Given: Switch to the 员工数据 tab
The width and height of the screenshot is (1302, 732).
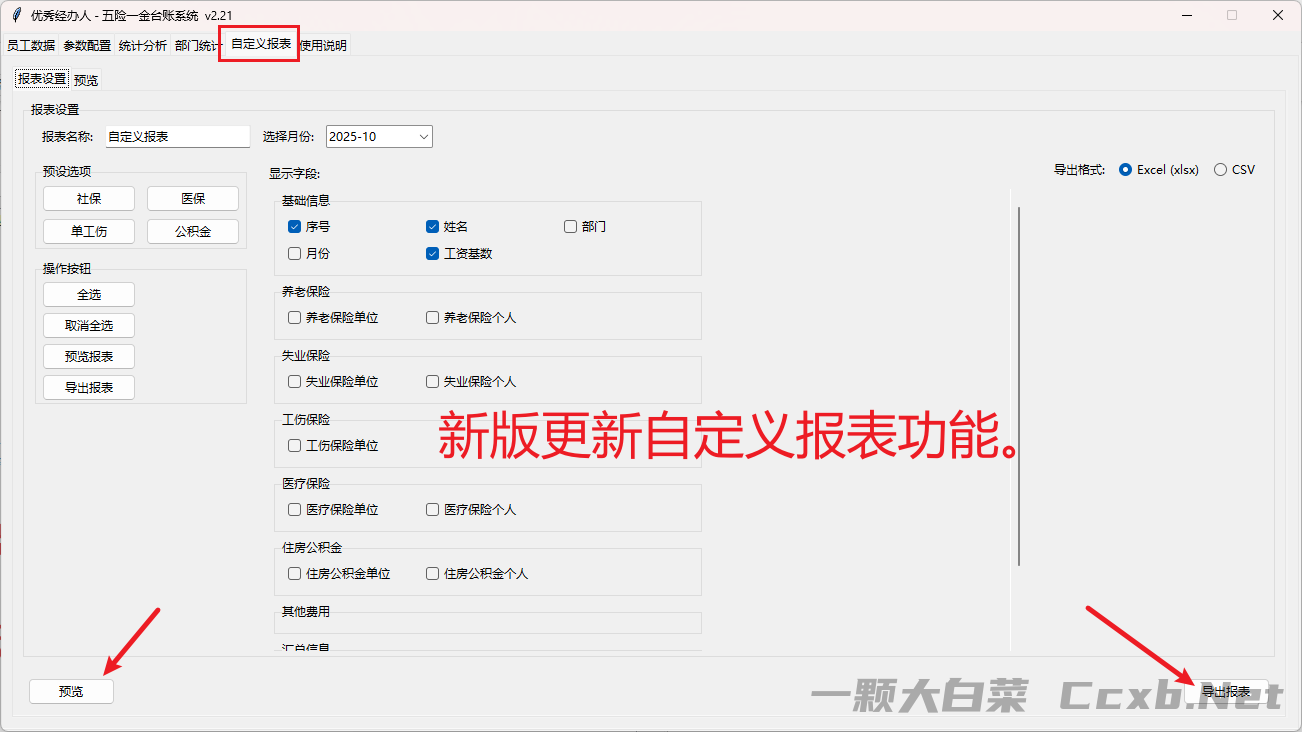Looking at the screenshot, I should click(31, 46).
